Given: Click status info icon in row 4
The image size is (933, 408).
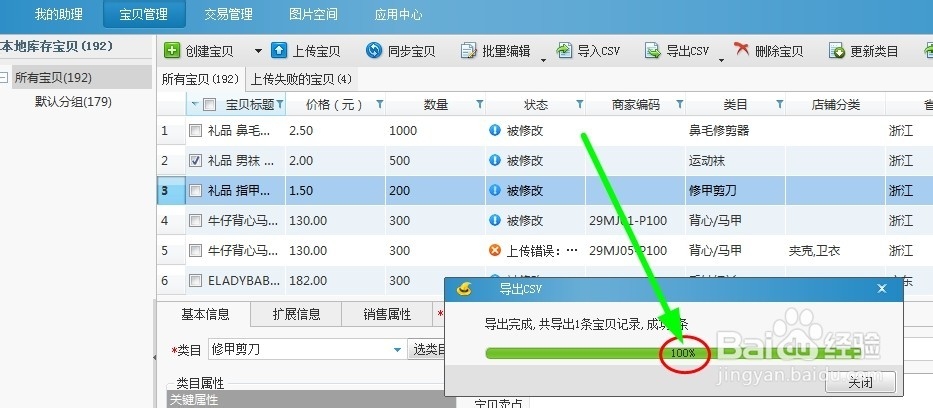Looking at the screenshot, I should [494, 220].
